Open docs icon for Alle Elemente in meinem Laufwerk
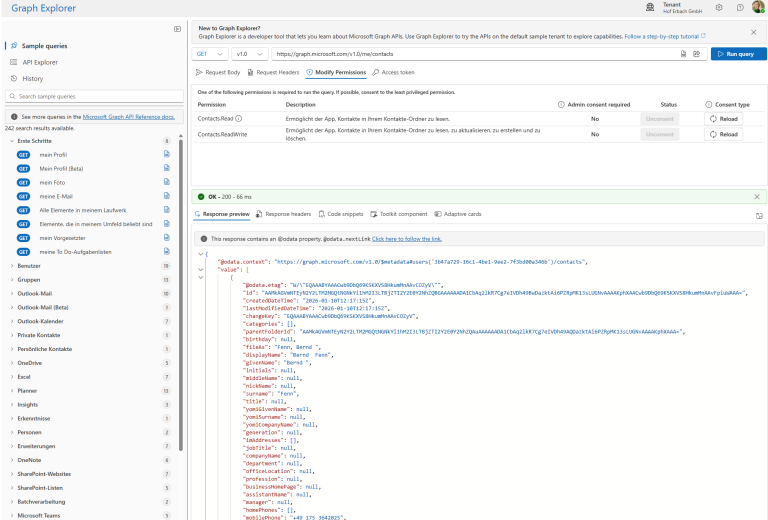This screenshot has height=520, width=768. pos(167,210)
